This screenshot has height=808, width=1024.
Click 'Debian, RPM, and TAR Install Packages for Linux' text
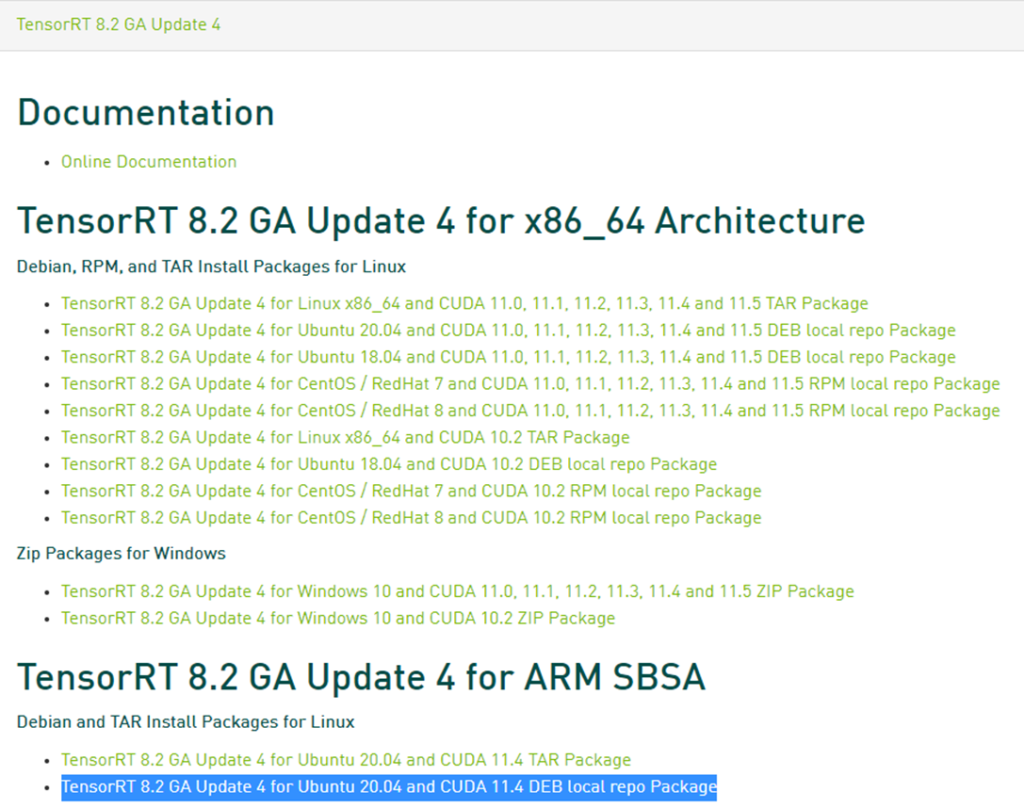[x=211, y=267]
